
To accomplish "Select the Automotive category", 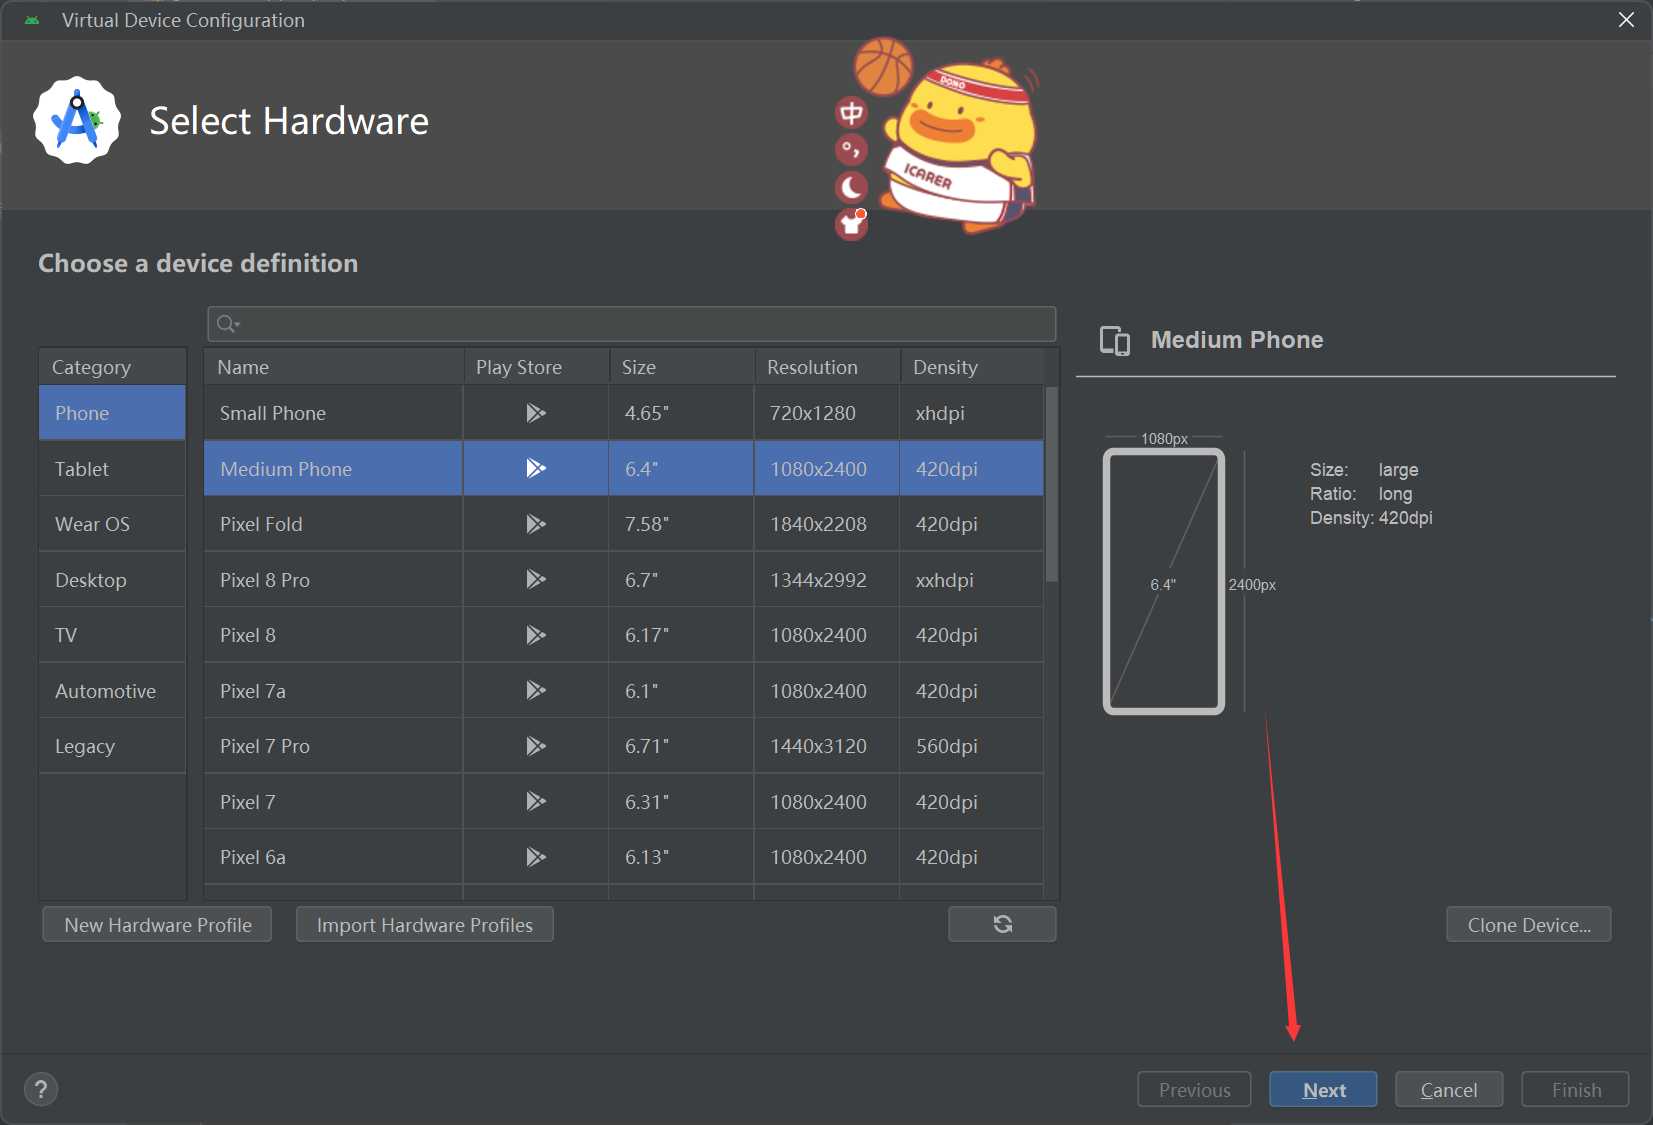I will tap(112, 691).
